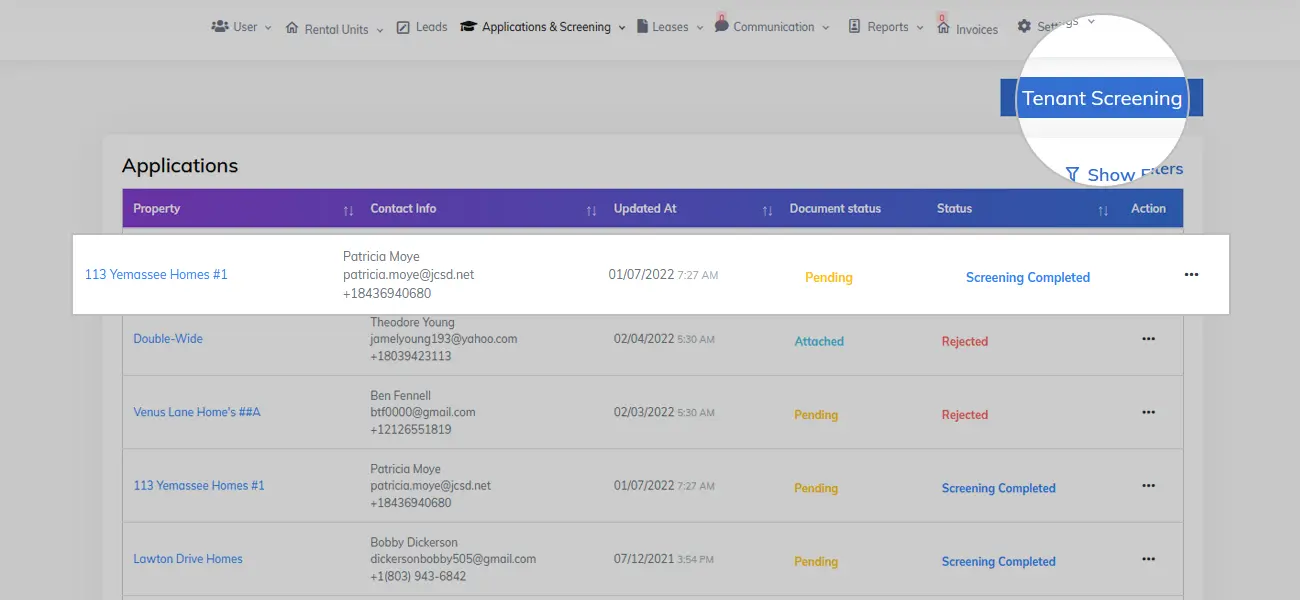Click the Tenant Screening button
The height and width of the screenshot is (600, 1300).
coord(1100,97)
